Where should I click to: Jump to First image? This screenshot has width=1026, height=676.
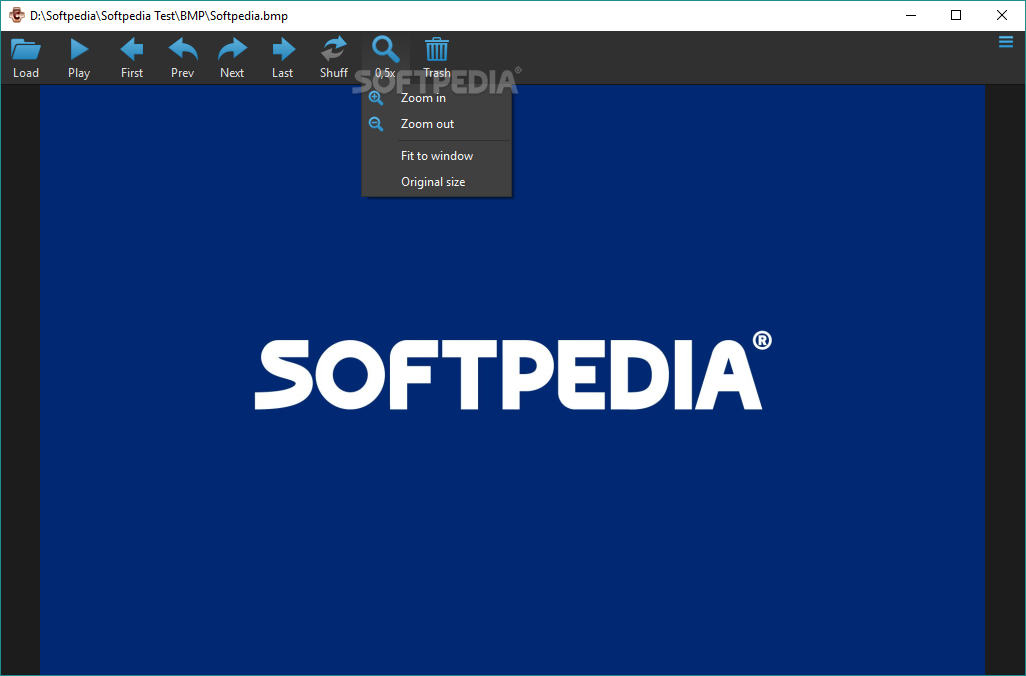click(x=132, y=58)
